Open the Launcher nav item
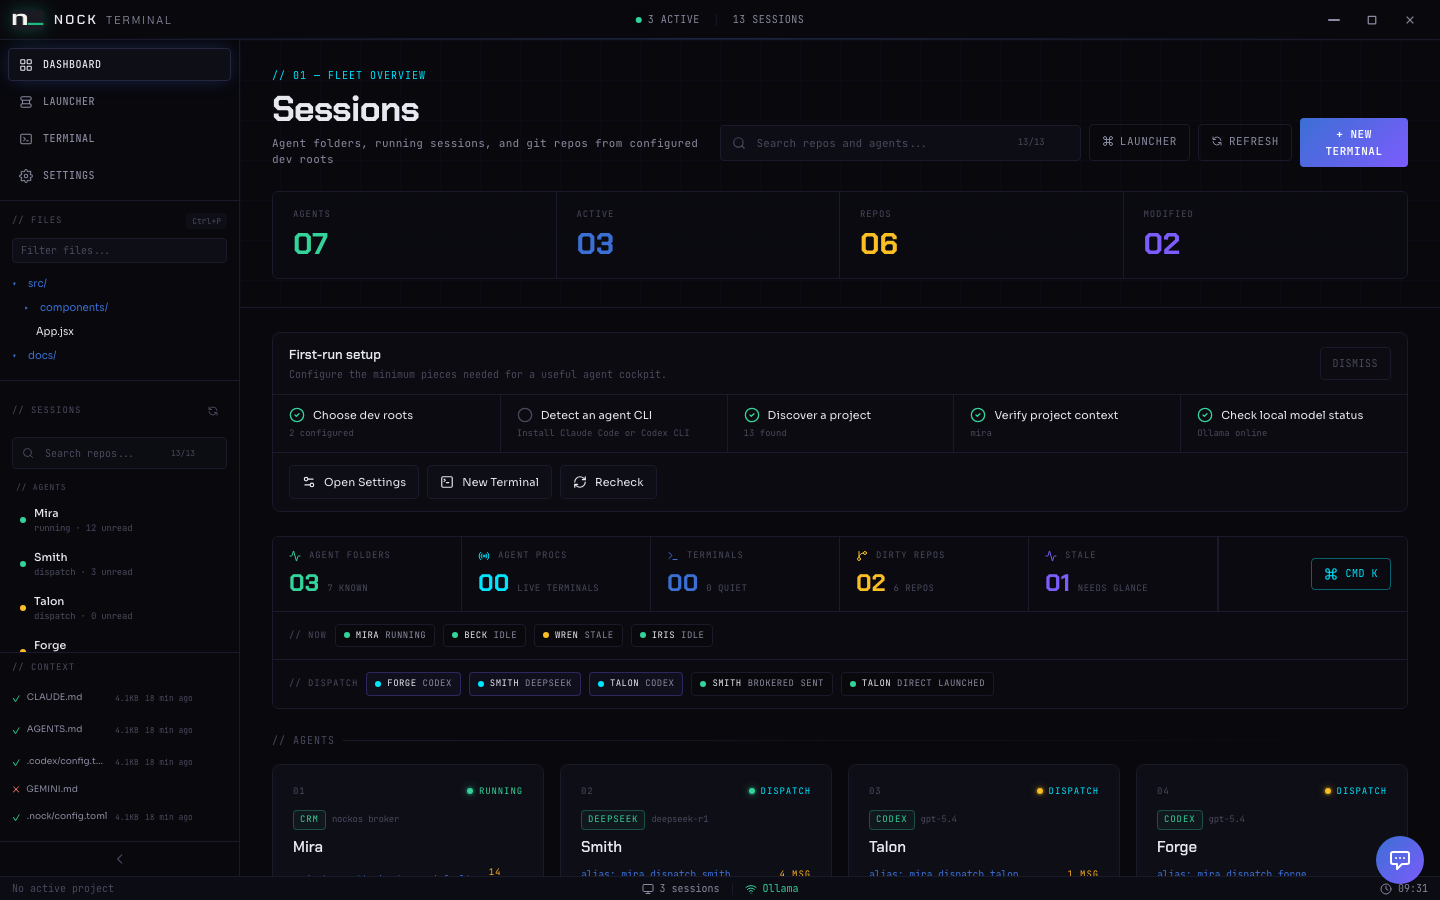 tap(119, 101)
